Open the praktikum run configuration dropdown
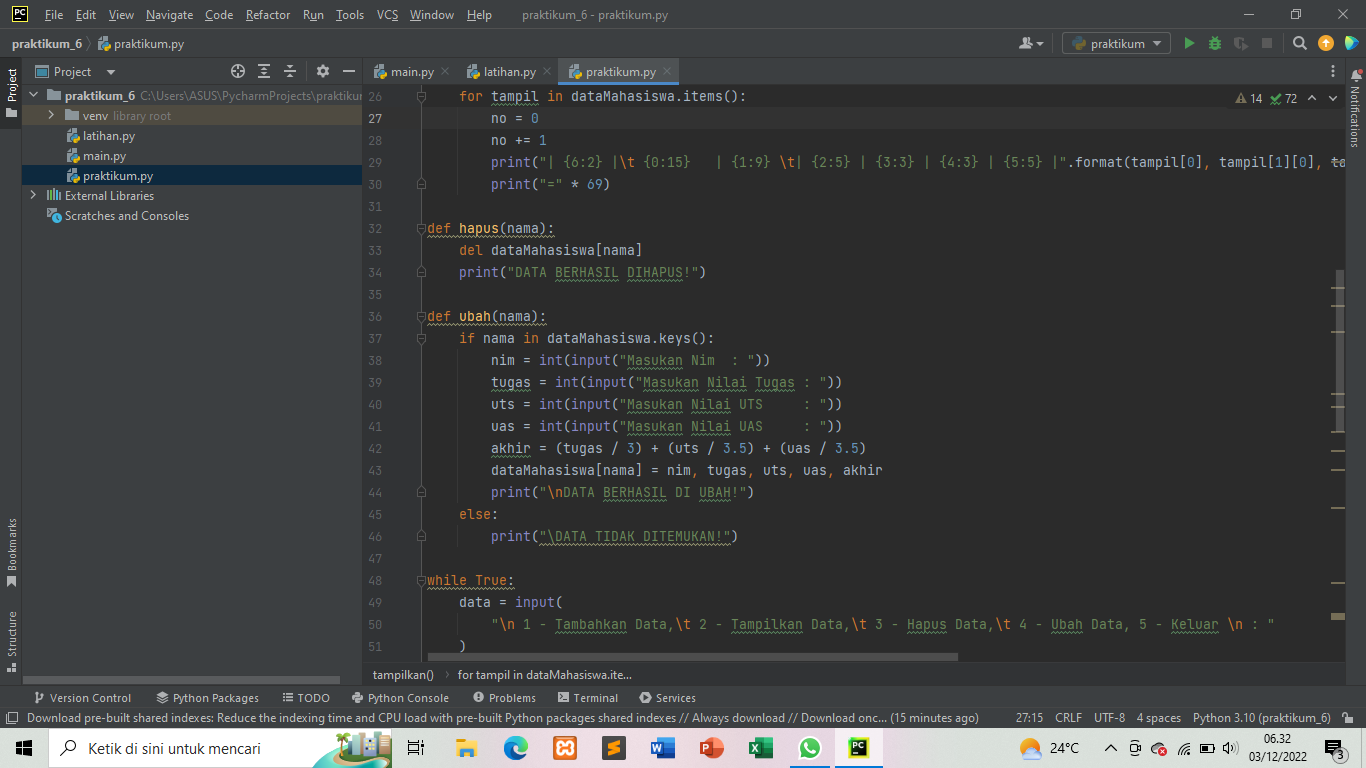Screen dimensions: 1366x768 coord(1115,44)
